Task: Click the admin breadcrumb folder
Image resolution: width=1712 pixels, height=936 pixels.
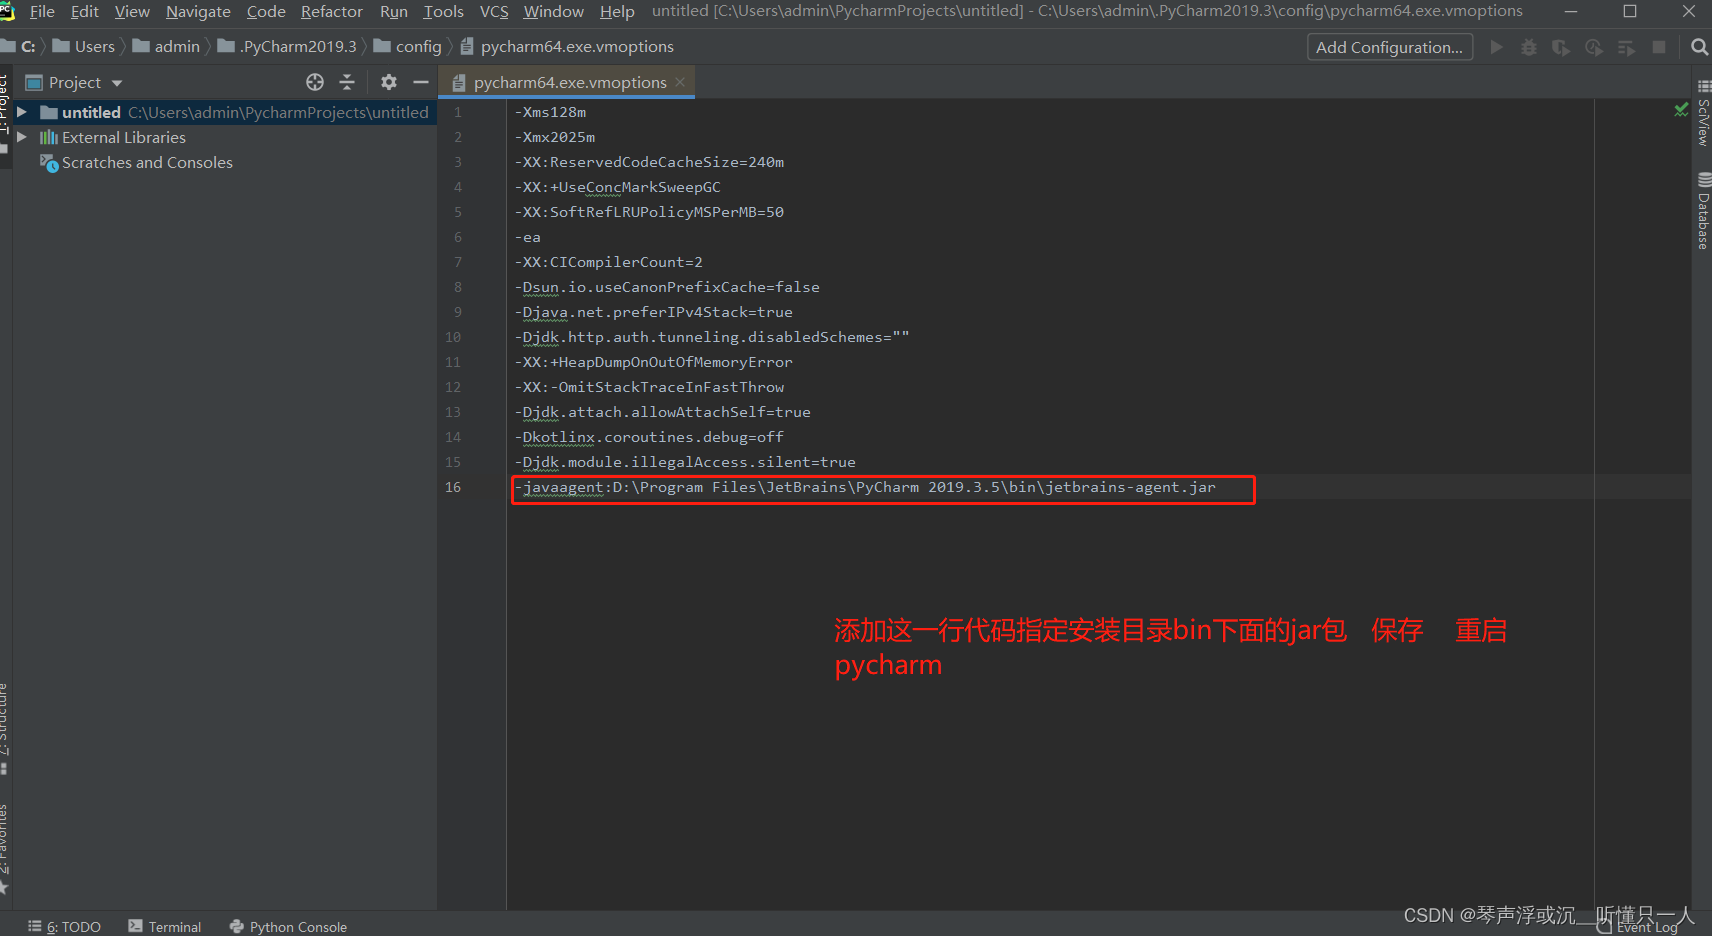Action: point(166,46)
